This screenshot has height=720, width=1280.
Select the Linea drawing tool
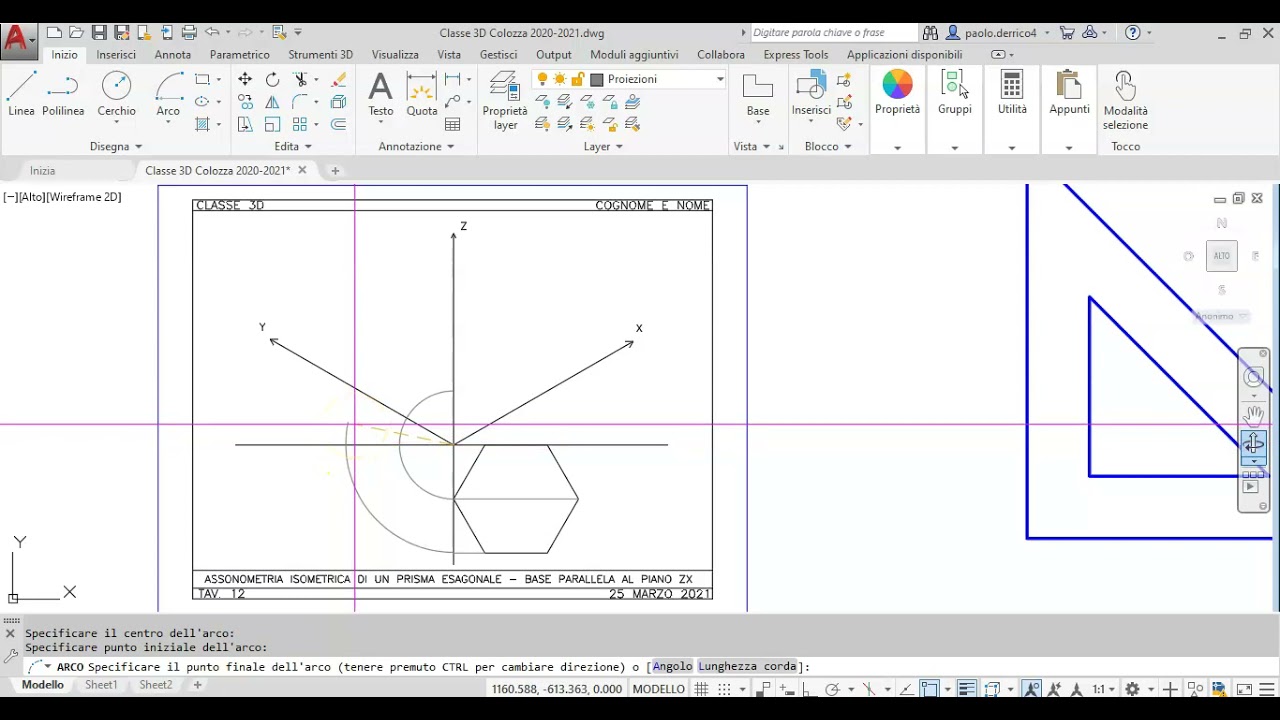coord(21,94)
